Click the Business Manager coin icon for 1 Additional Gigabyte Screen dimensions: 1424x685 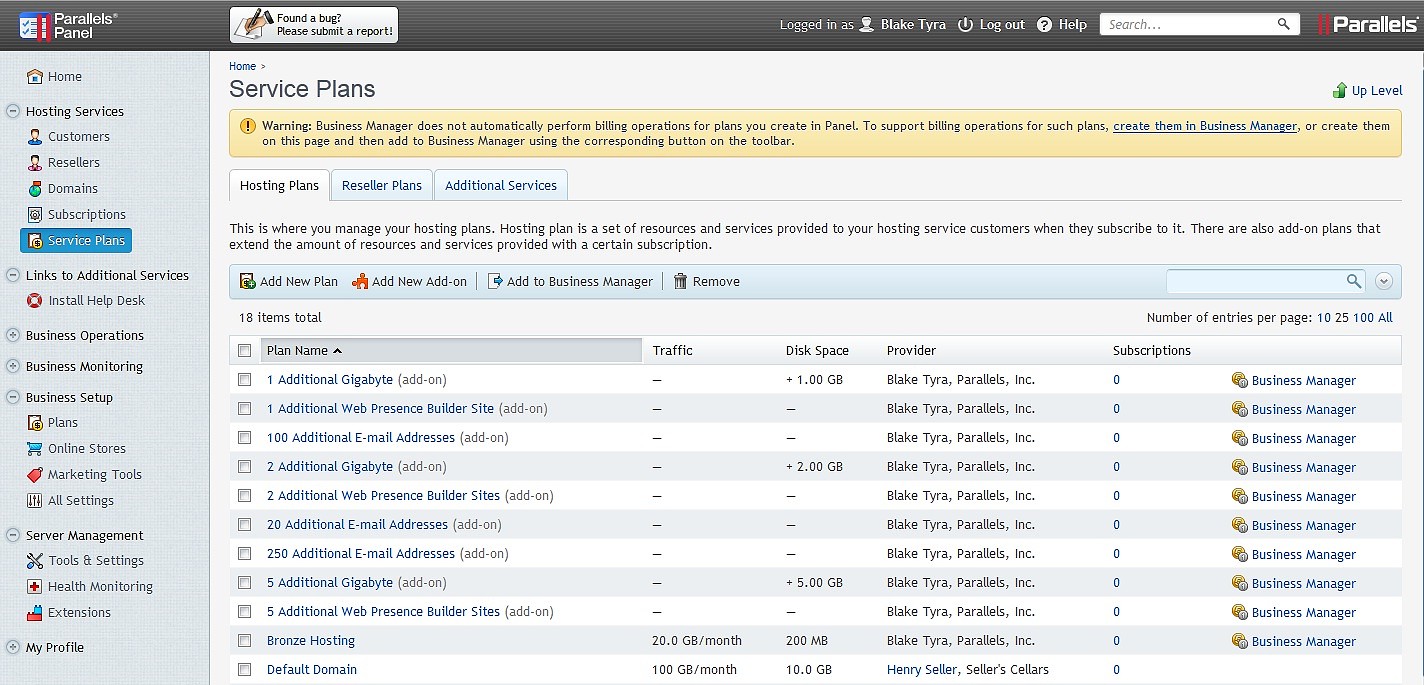pyautogui.click(x=1240, y=379)
